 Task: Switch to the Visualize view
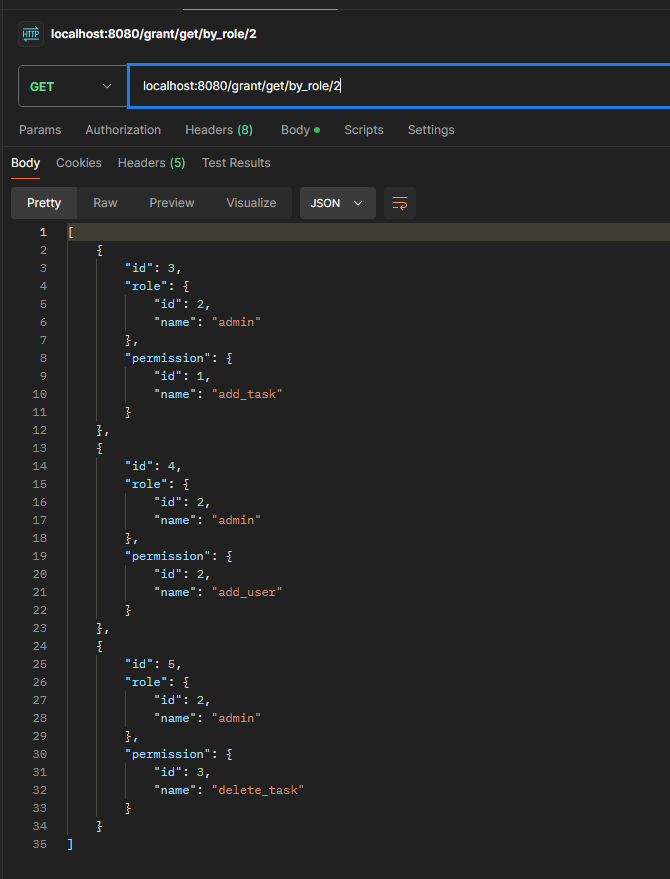[251, 203]
